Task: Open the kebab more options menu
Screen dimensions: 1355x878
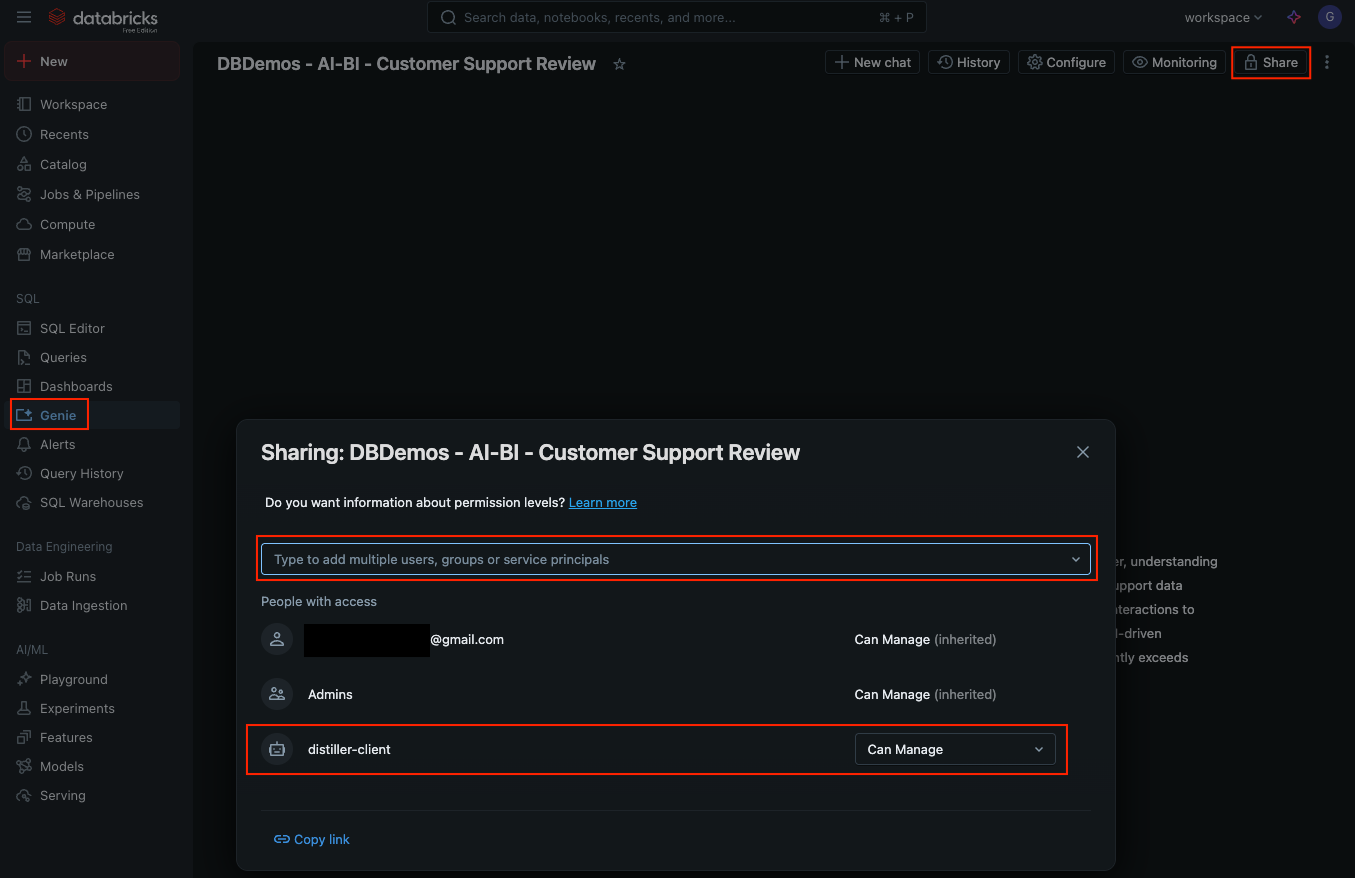Action: (x=1327, y=62)
